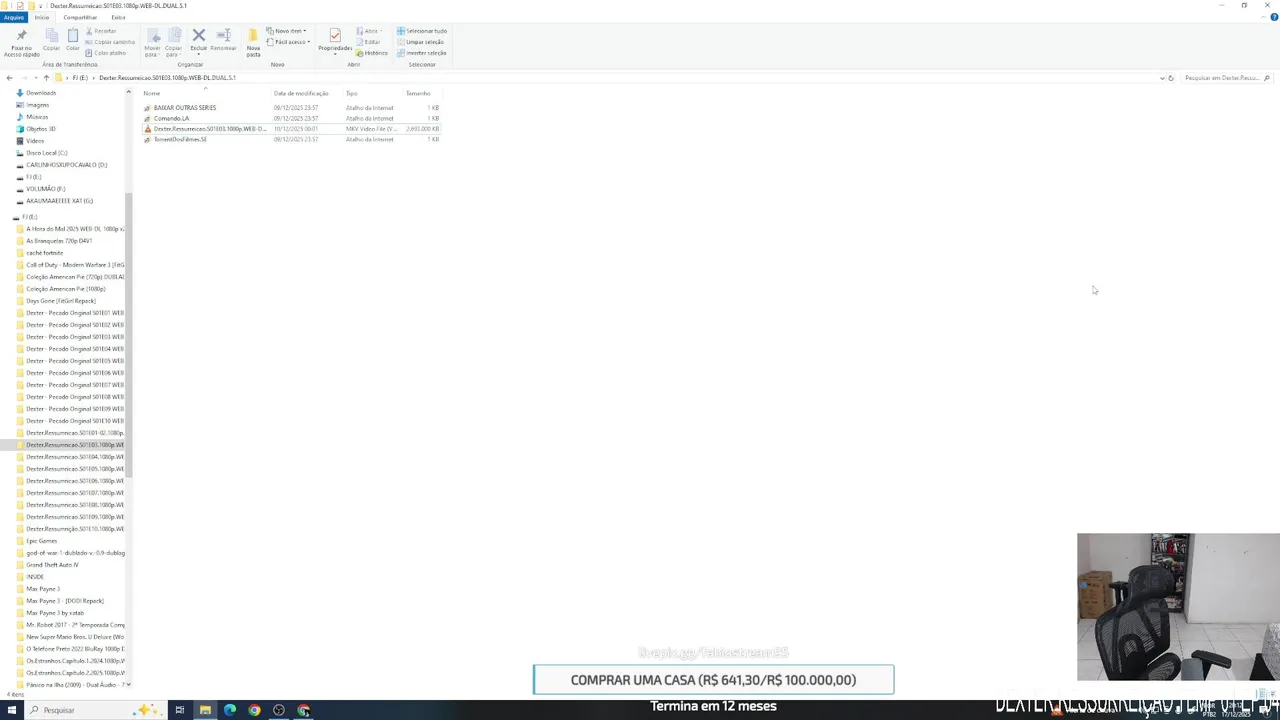
Task: Create a Nova pasta from the ribbon
Action: 253,42
